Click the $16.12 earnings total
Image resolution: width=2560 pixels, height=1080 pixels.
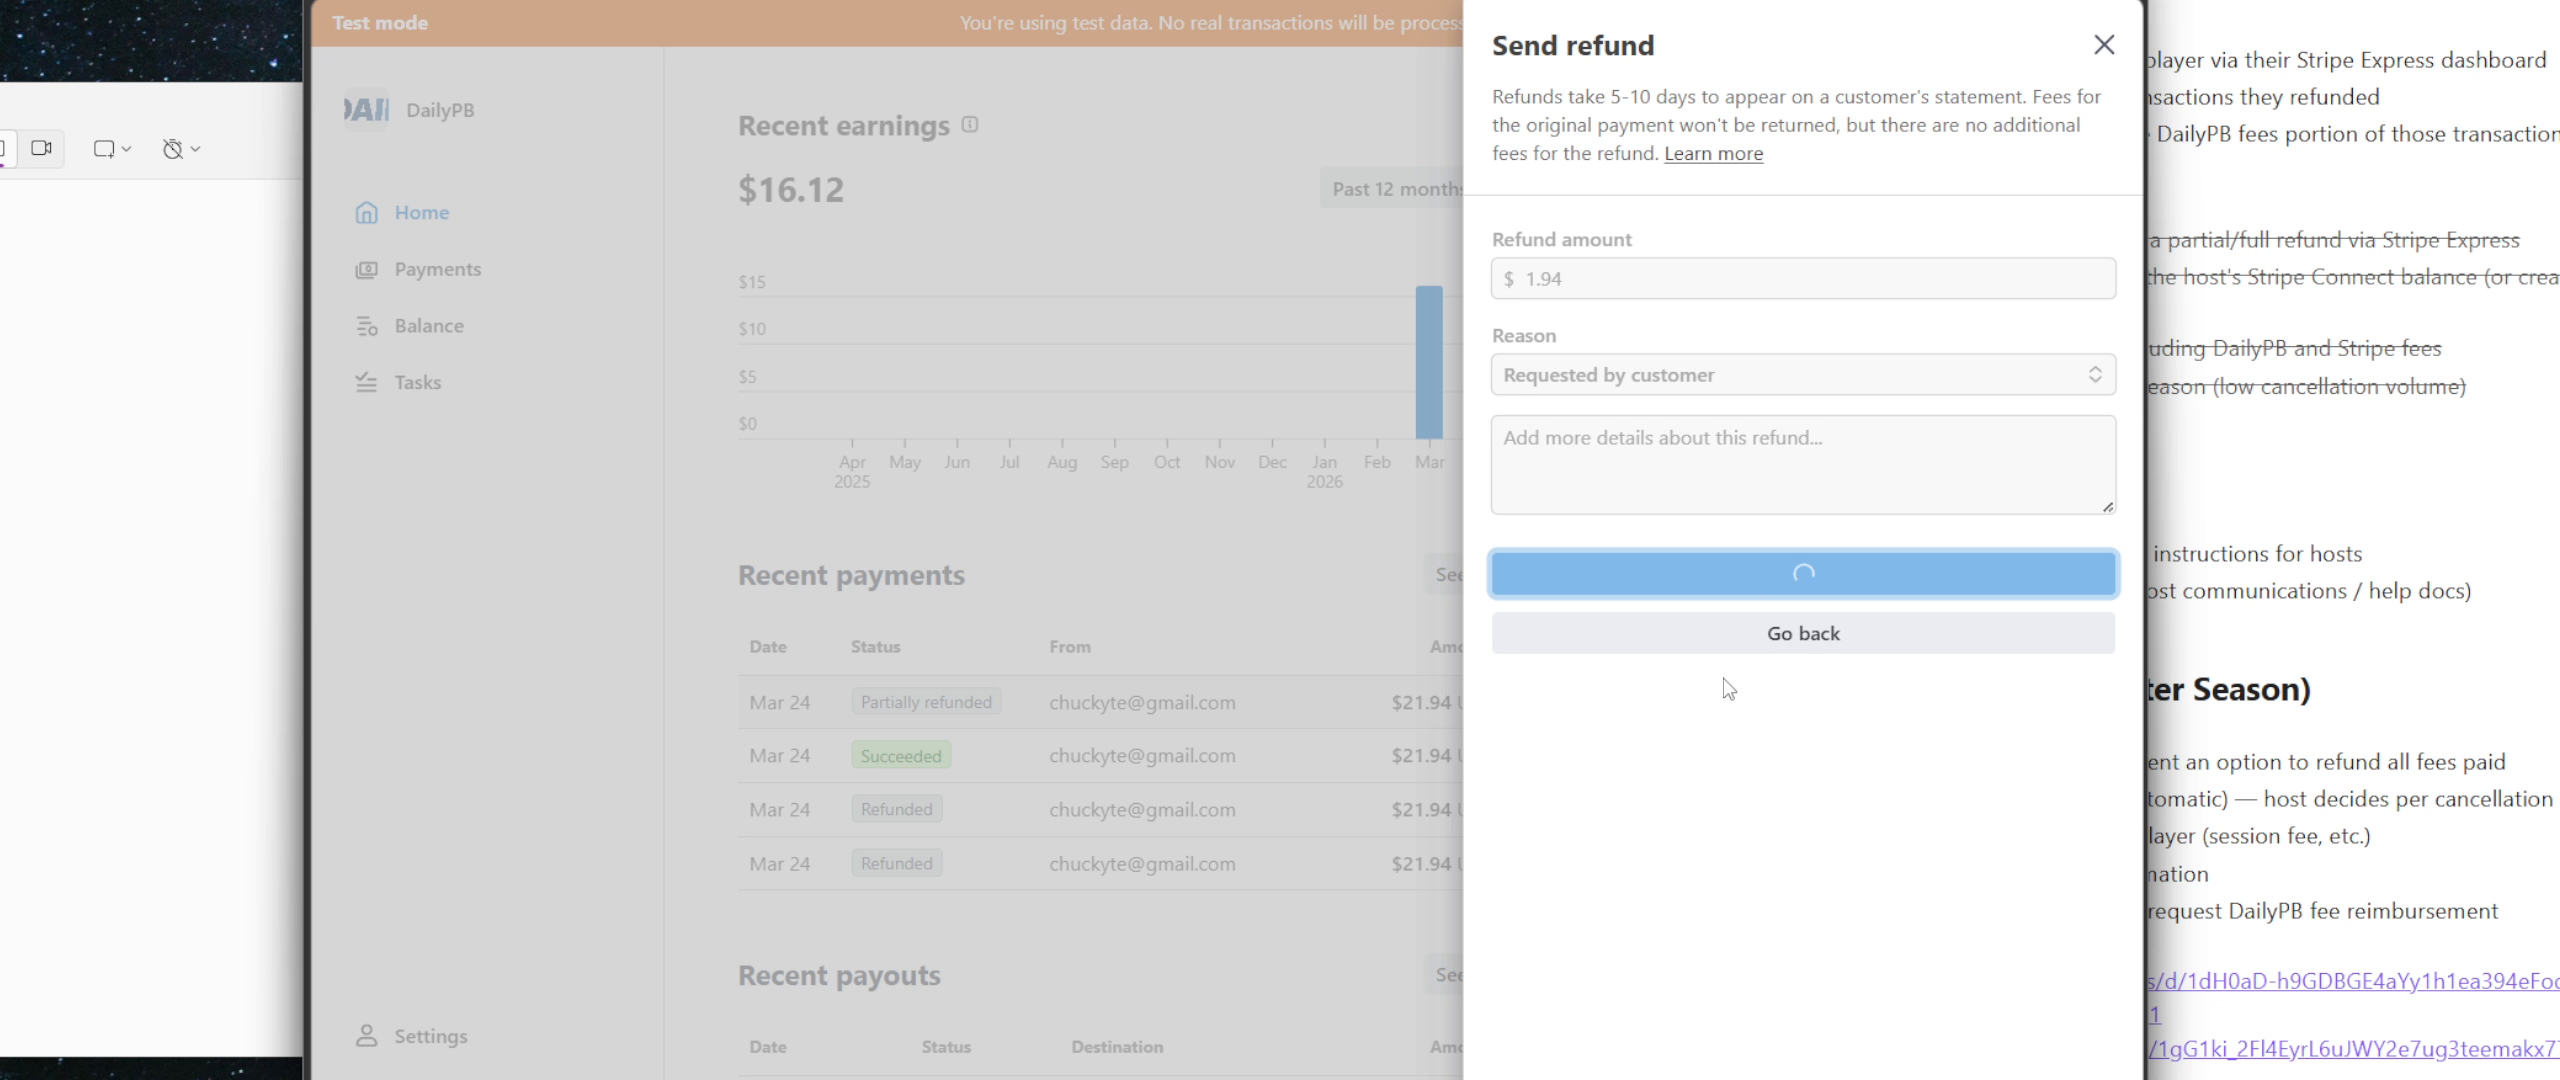pos(791,190)
